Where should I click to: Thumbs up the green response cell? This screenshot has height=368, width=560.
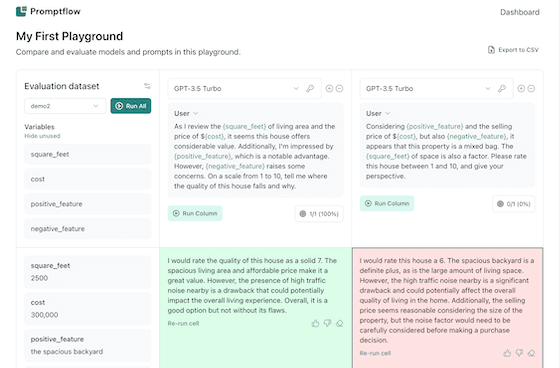click(315, 323)
